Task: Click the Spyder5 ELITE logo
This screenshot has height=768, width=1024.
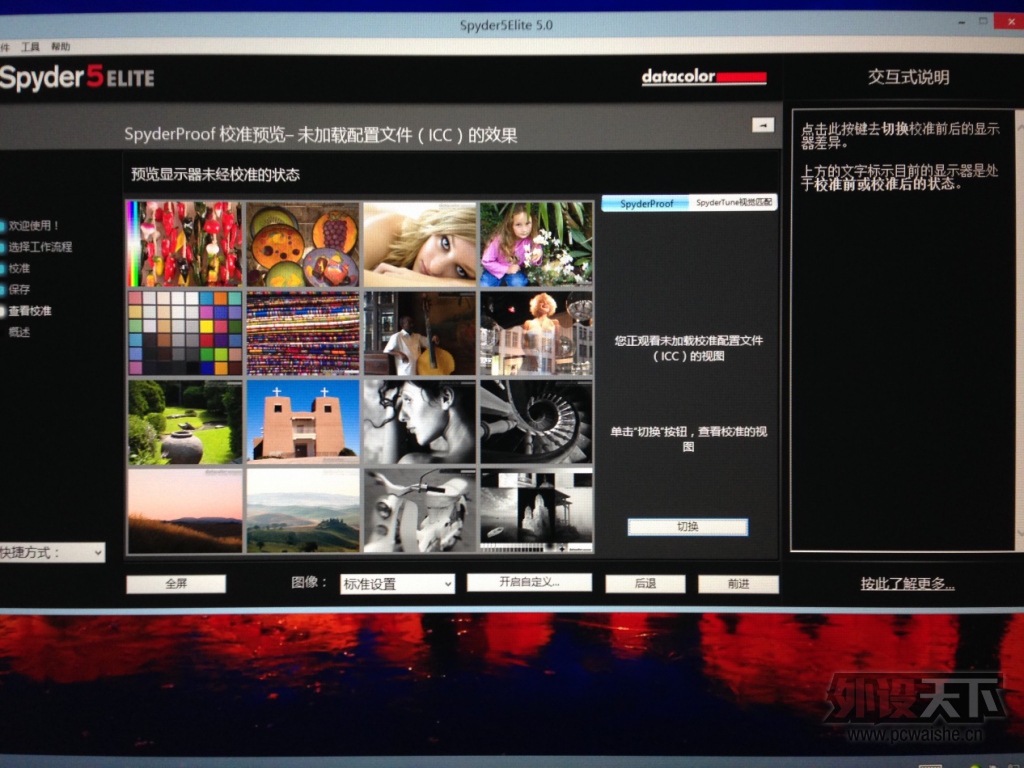Action: pyautogui.click(x=77, y=77)
